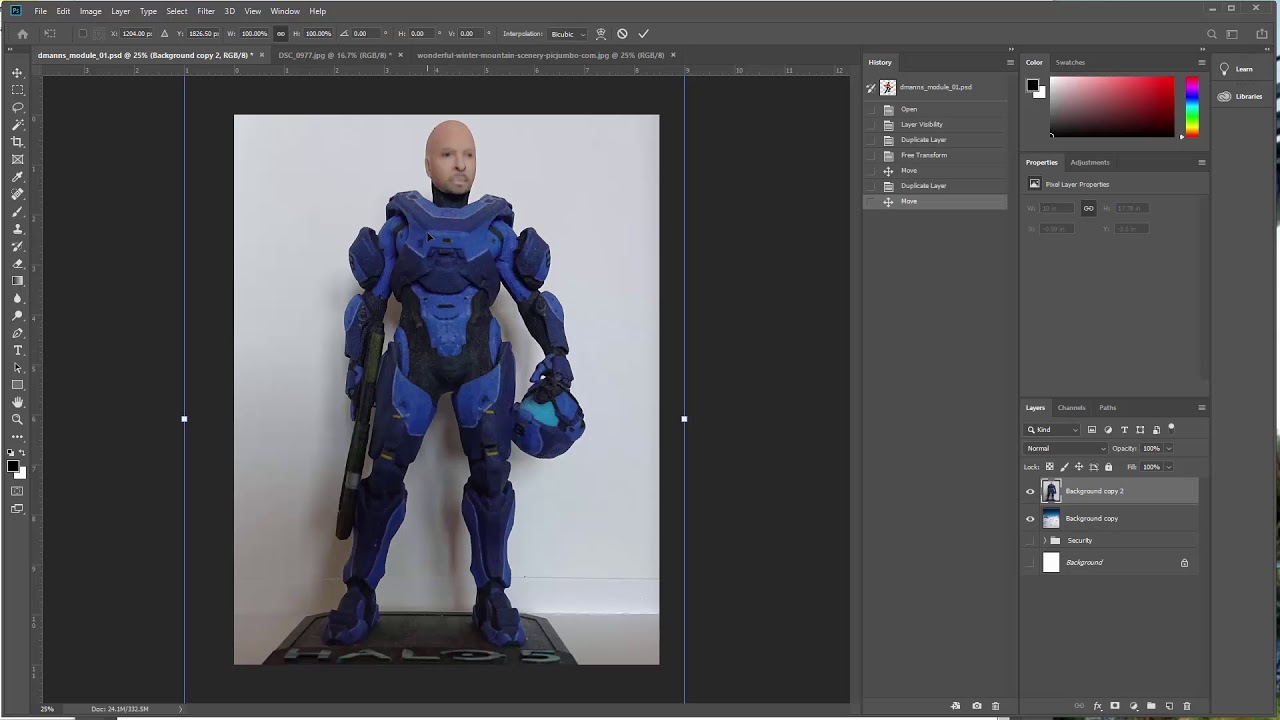Screen dimensions: 1280x720
Task: Select the Healing Brush tool
Action: [x=17, y=194]
